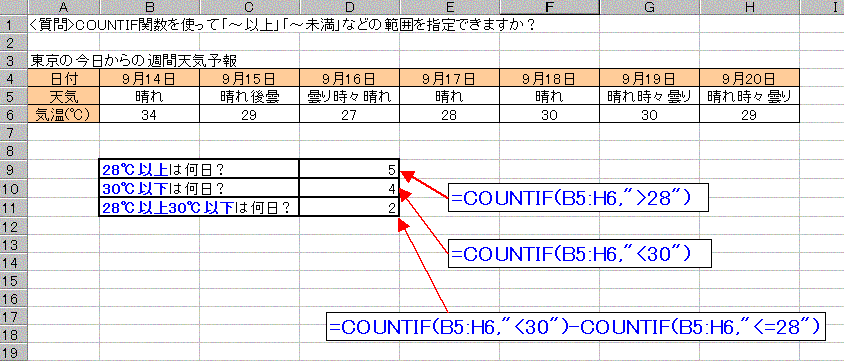
Task: Select the 晴れ cell under 9月17日
Action: click(x=449, y=96)
